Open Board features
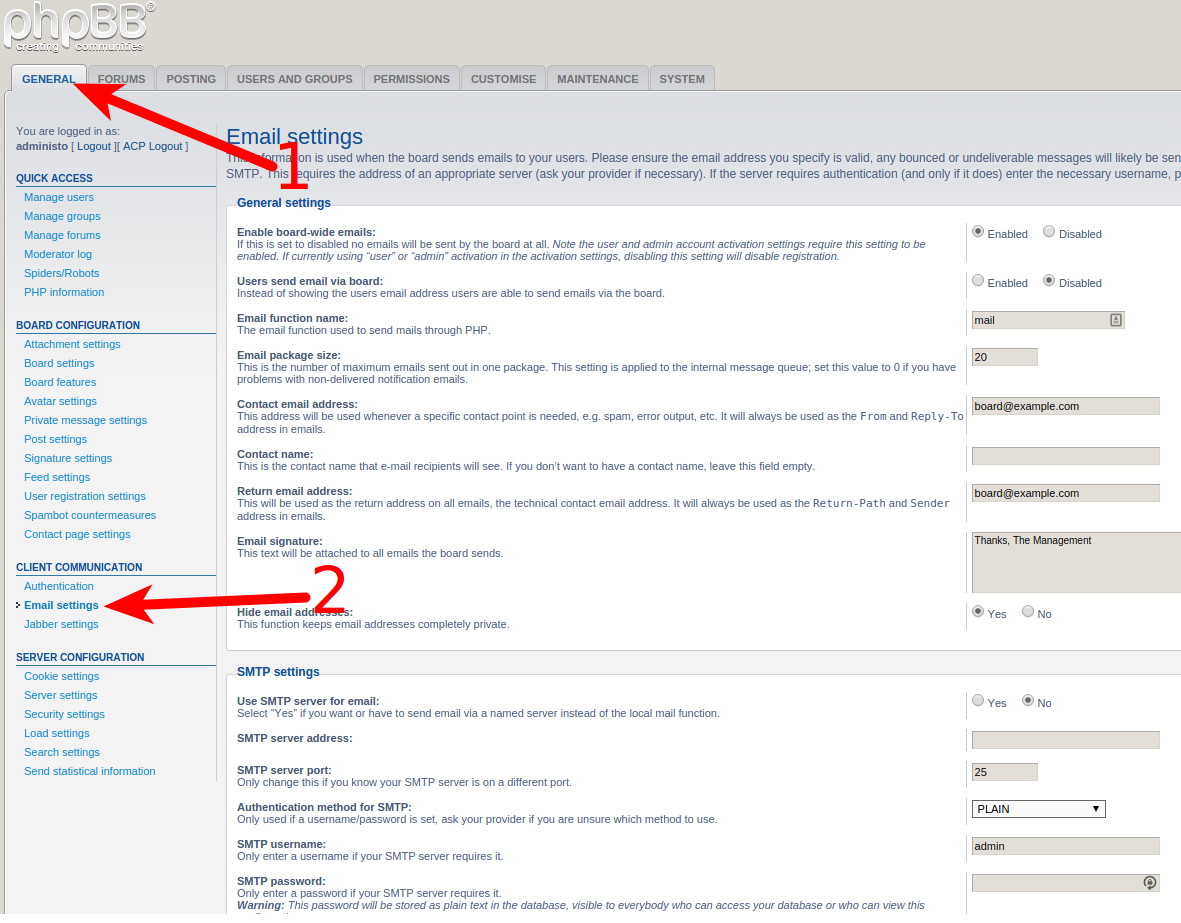Screen dimensions: 1181x923 pos(60,382)
